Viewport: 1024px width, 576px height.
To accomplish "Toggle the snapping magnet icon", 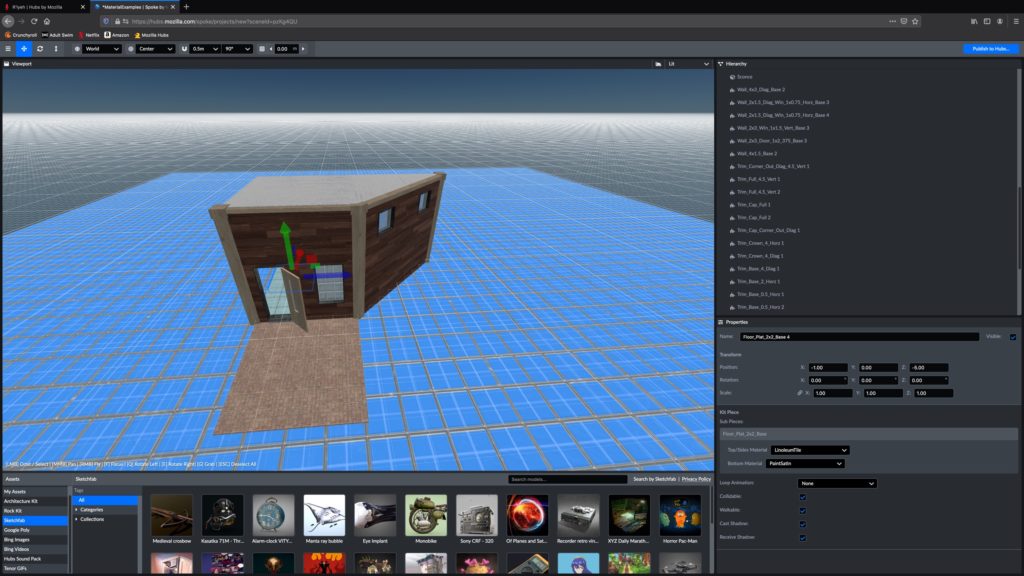I will pyautogui.click(x=184, y=49).
